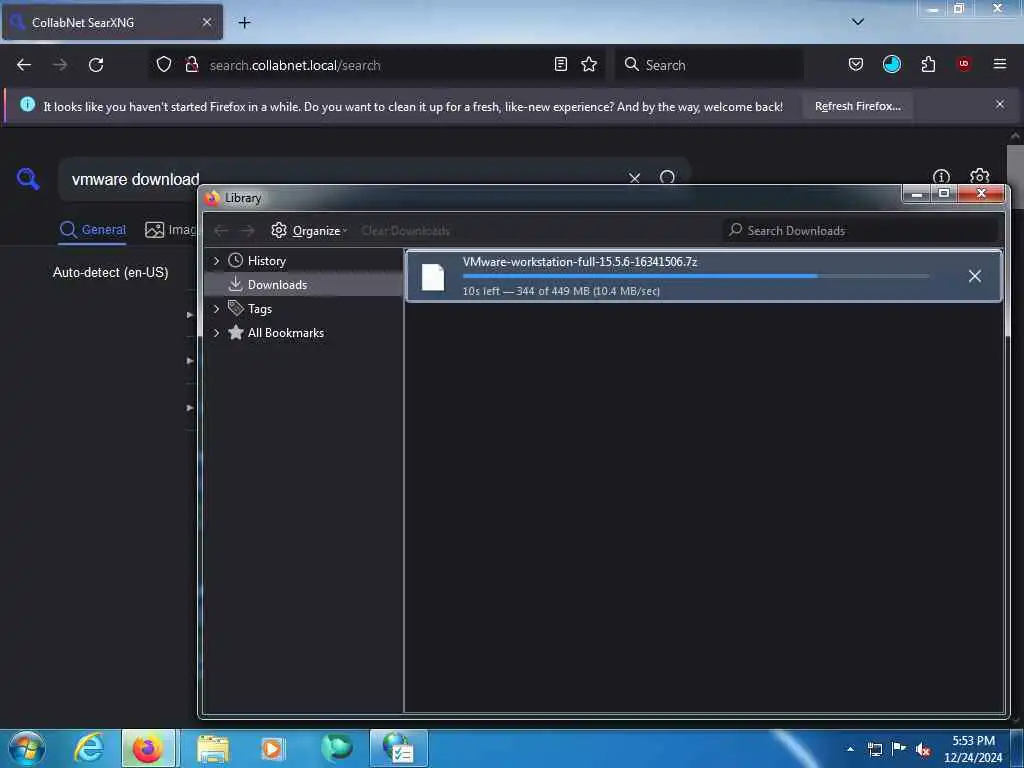This screenshot has width=1024, height=768.
Task: Launch Internet Explorer from the taskbar
Action: [89, 748]
